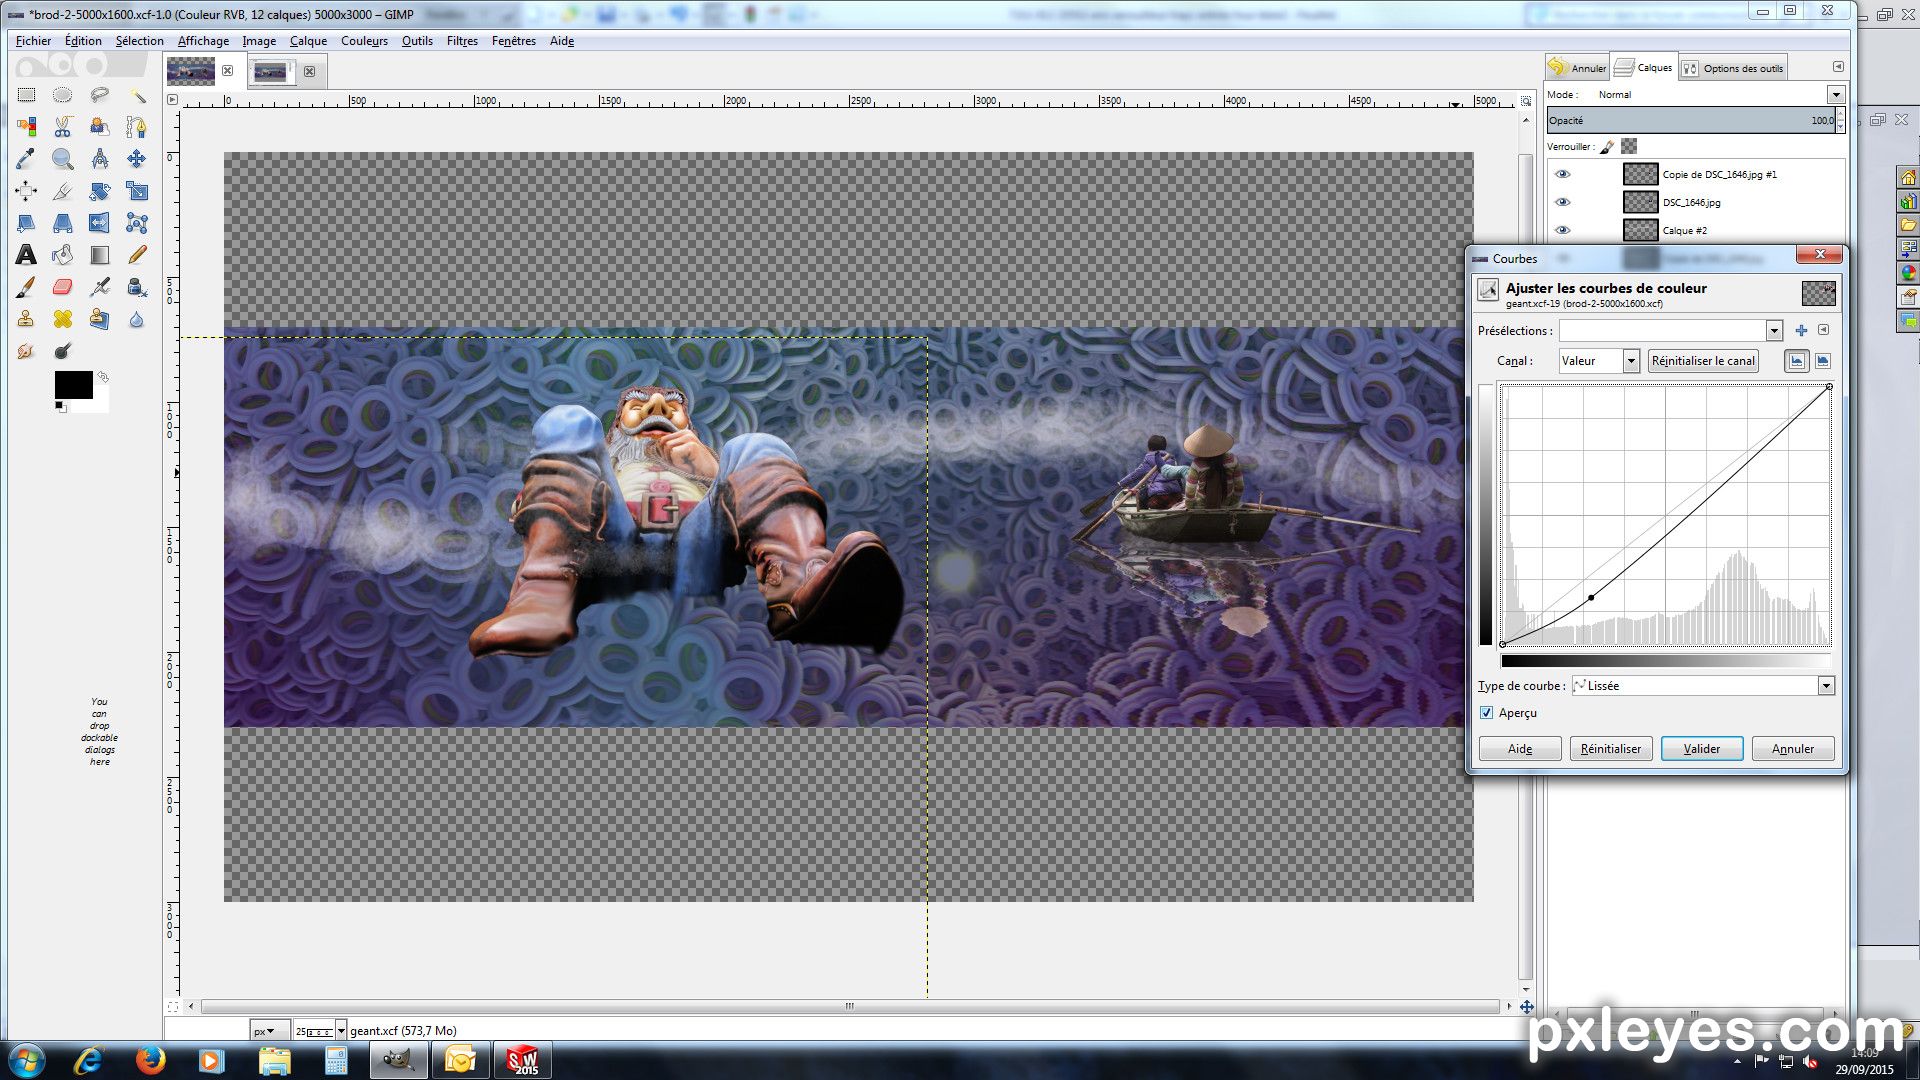Select the Select by Color tool
The image size is (1920, 1080).
point(26,127)
